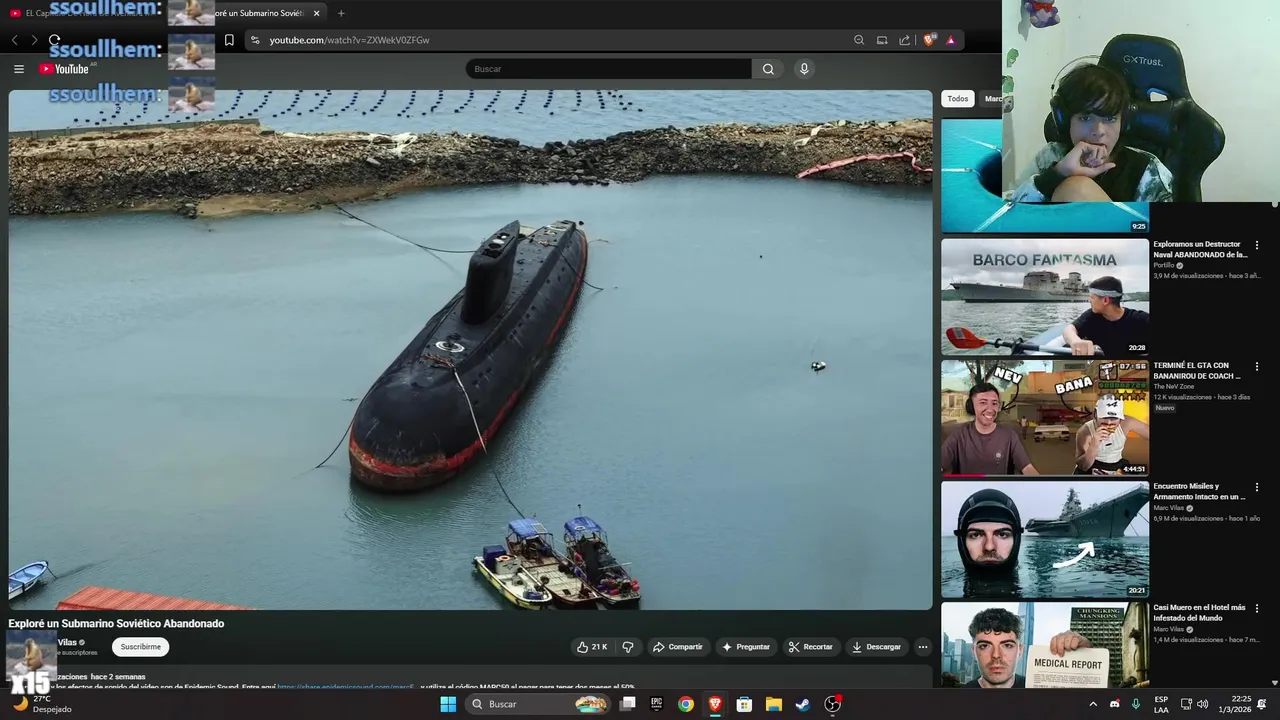Bookmark this page with the bookmark icon
The height and width of the screenshot is (720, 1280).
[229, 40]
